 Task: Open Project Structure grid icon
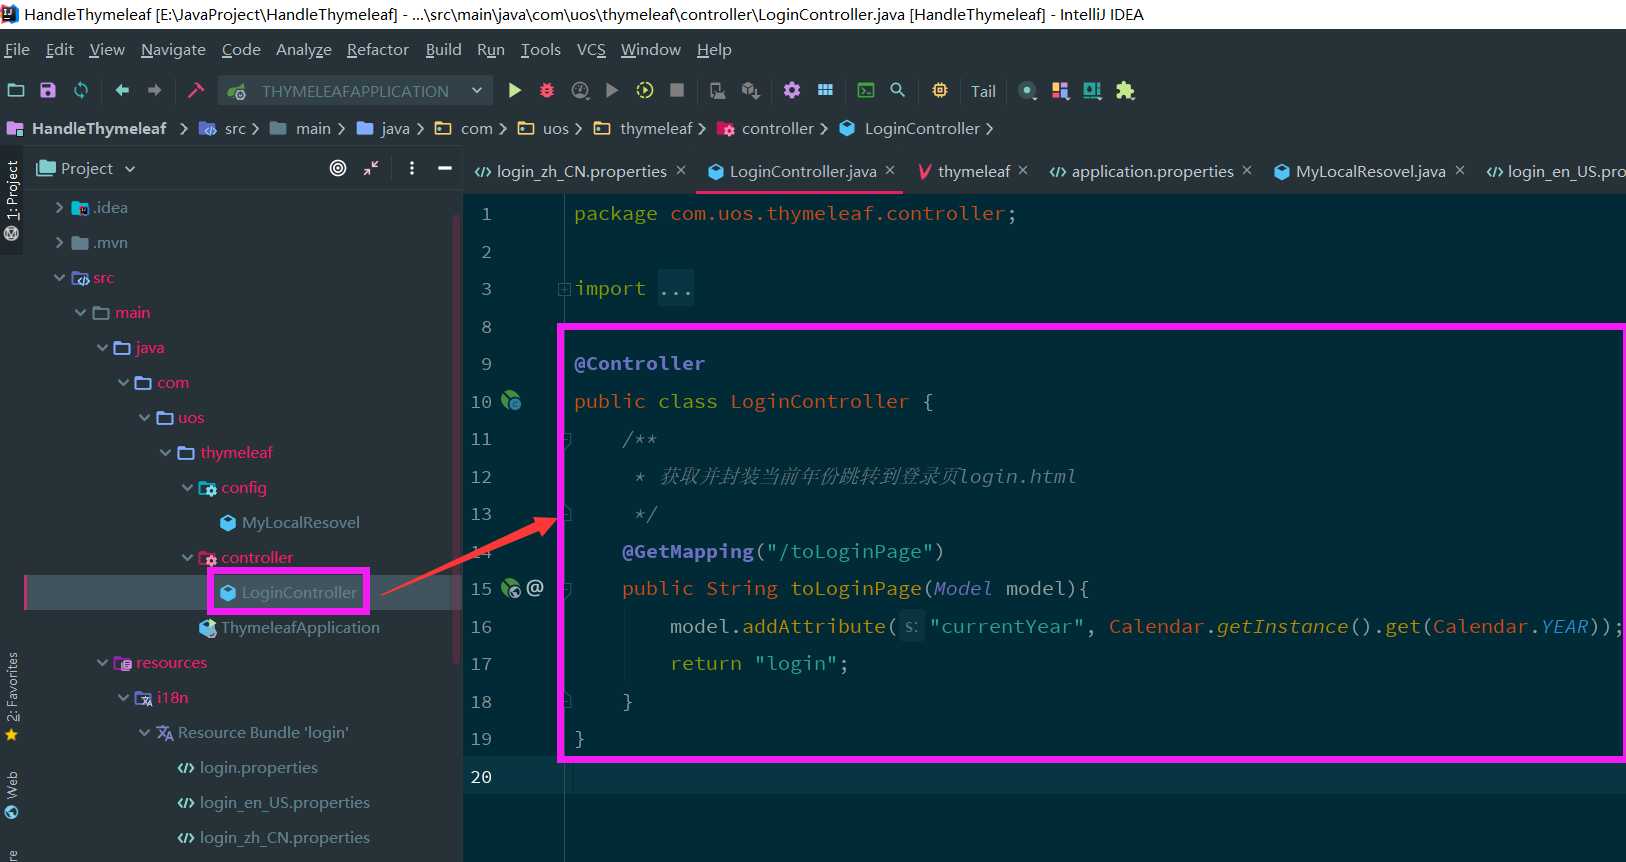point(825,90)
